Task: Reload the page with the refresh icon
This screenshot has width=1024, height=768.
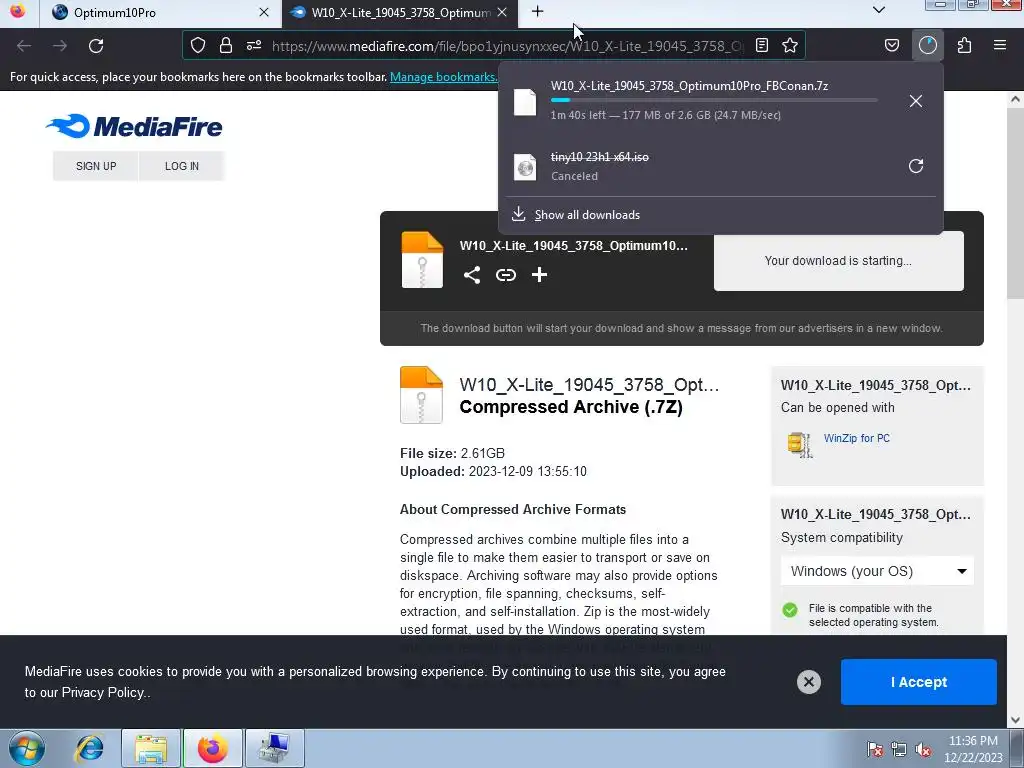Action: [96, 46]
